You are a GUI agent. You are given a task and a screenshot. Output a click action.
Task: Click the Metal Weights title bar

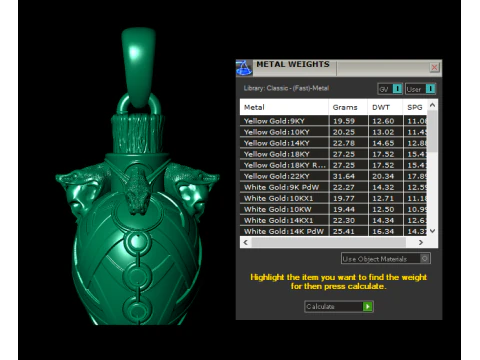340,68
